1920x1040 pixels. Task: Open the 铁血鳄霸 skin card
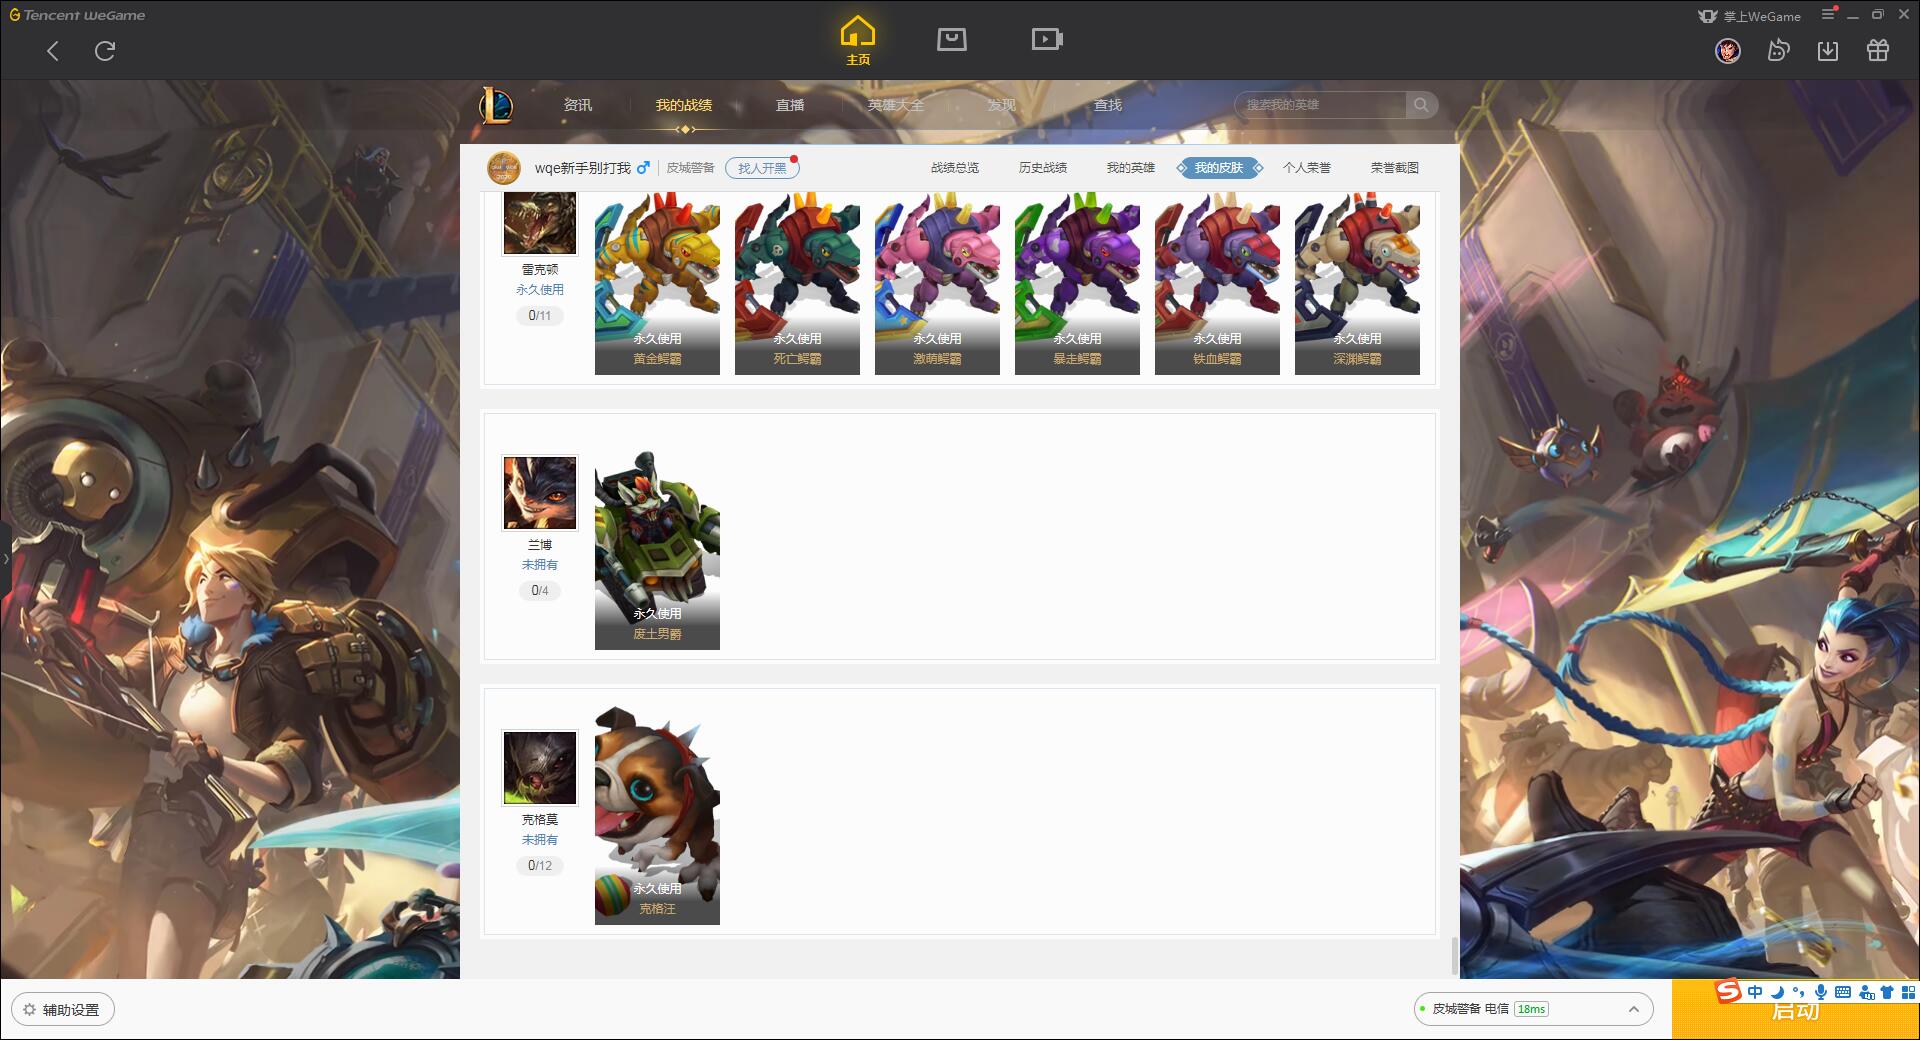[x=1217, y=283]
